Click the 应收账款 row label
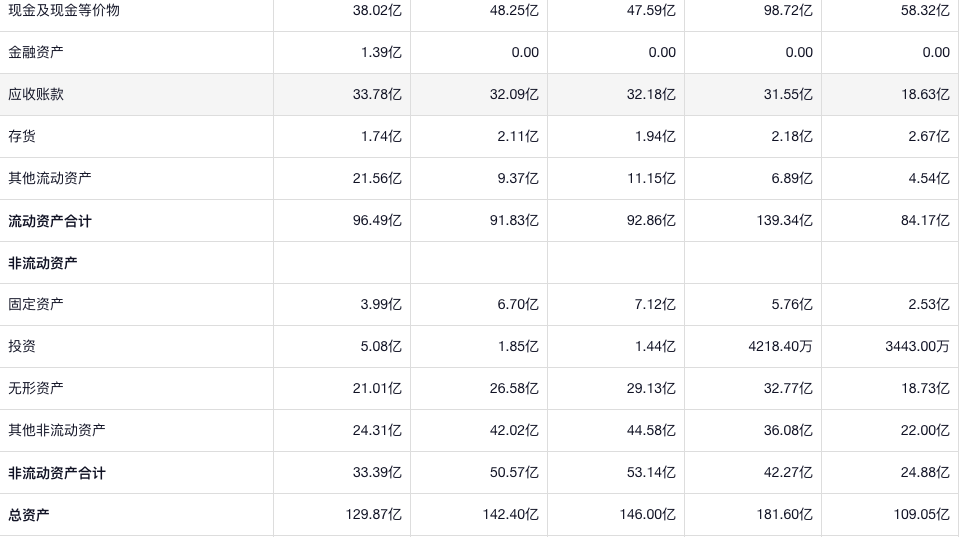Viewport: 961px width, 537px height. 36,95
